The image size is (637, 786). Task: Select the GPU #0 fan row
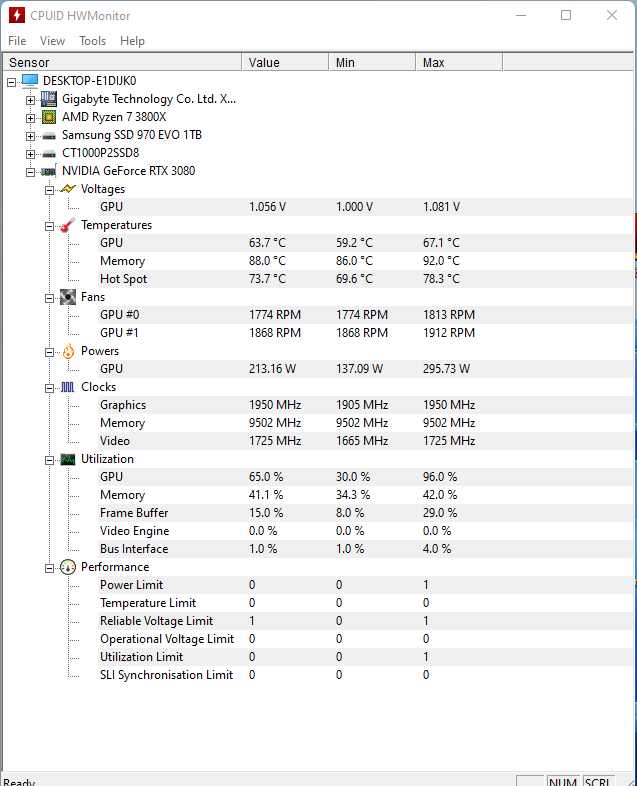(x=366, y=315)
